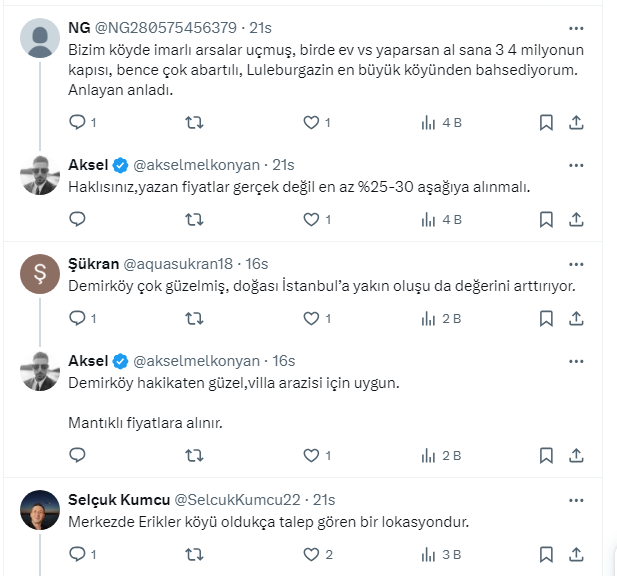This screenshot has height=576, width=617.
Task: Open @akselmelkonyan profile handle link
Action: tap(196, 165)
